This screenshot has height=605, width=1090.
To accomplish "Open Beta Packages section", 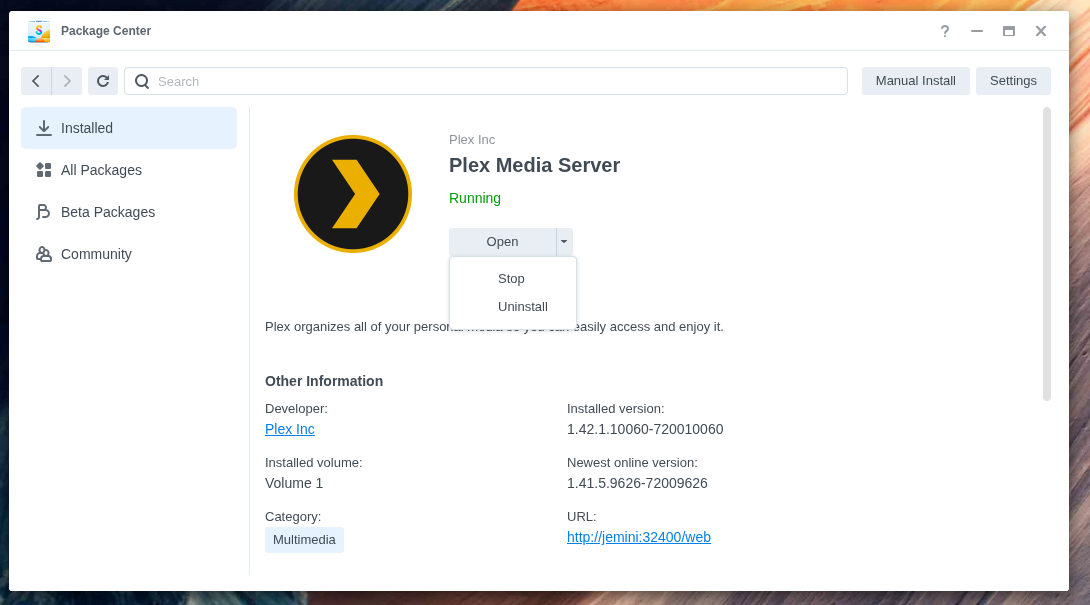I will [129, 212].
